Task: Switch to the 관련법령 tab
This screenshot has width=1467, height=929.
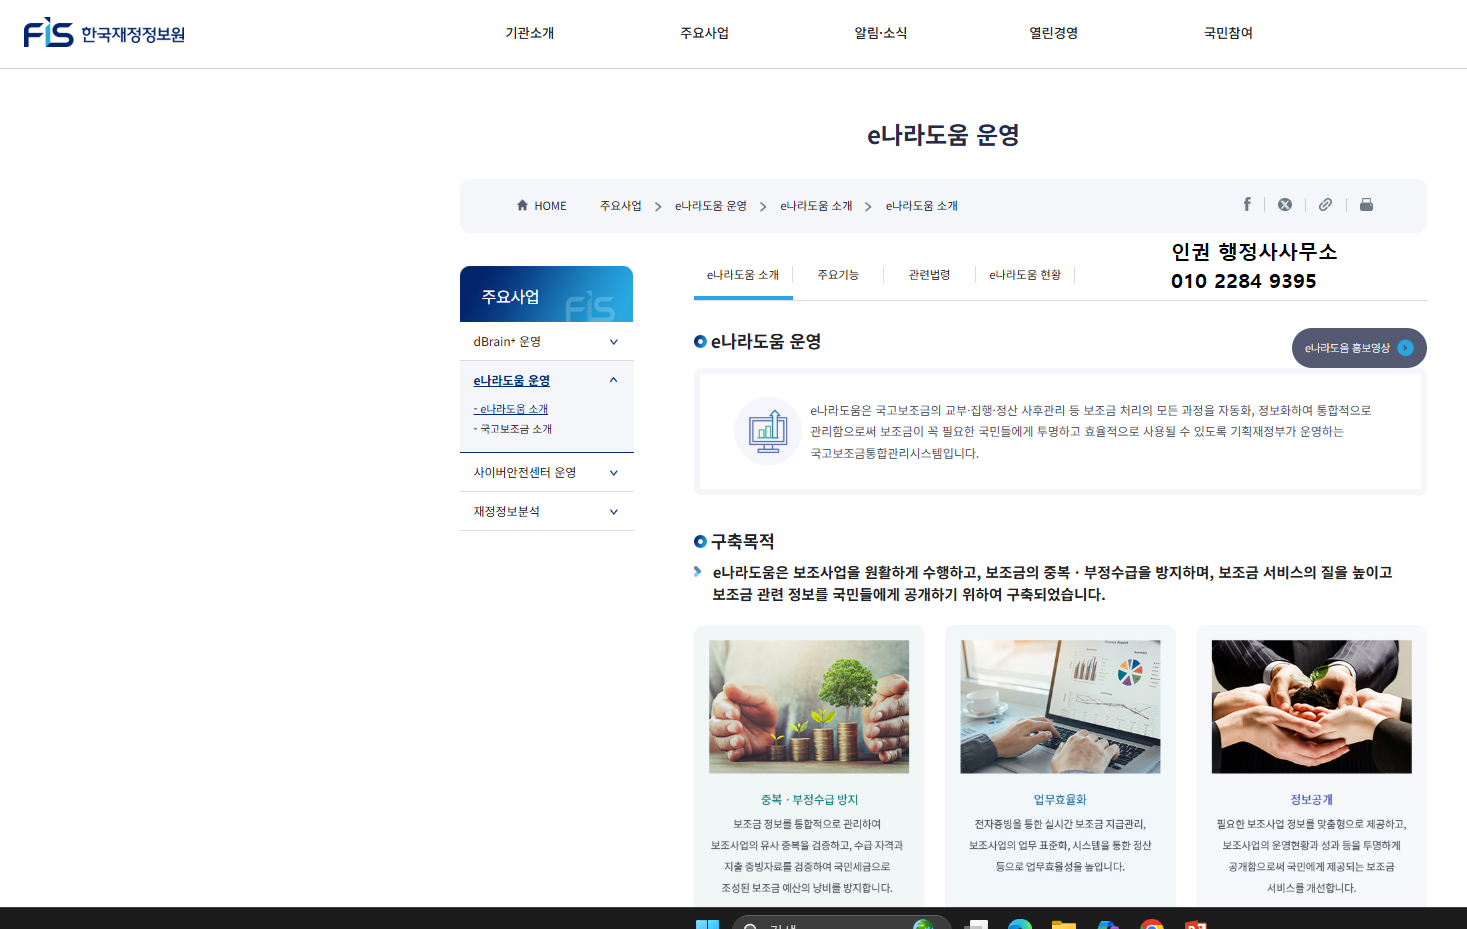Action: [x=930, y=275]
